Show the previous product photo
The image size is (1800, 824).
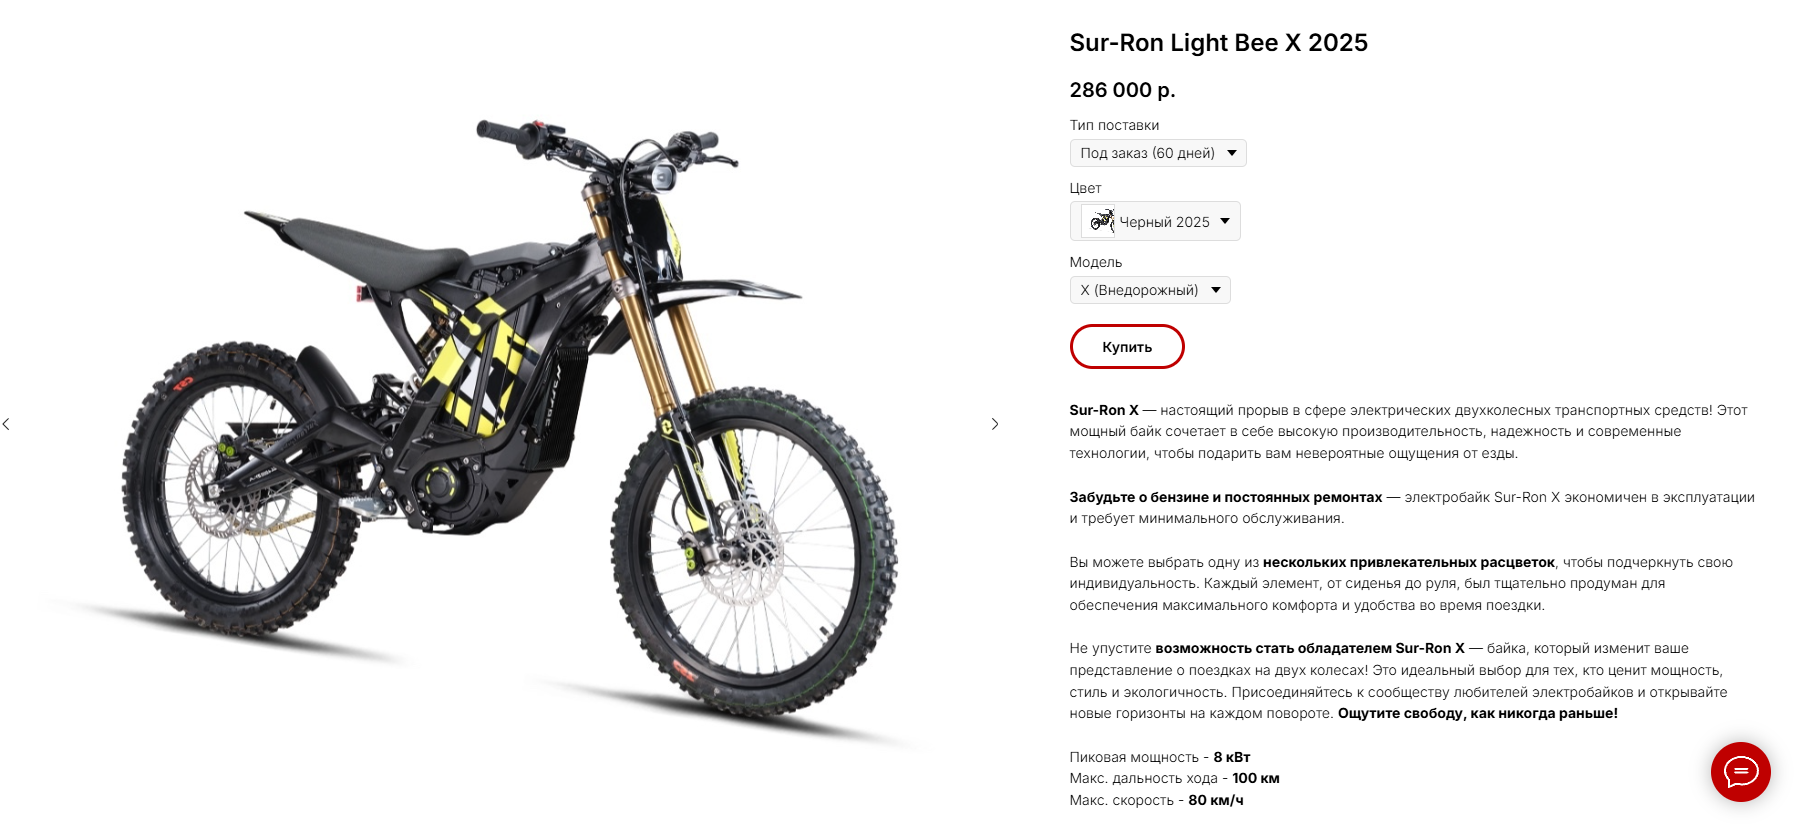pyautogui.click(x=6, y=424)
